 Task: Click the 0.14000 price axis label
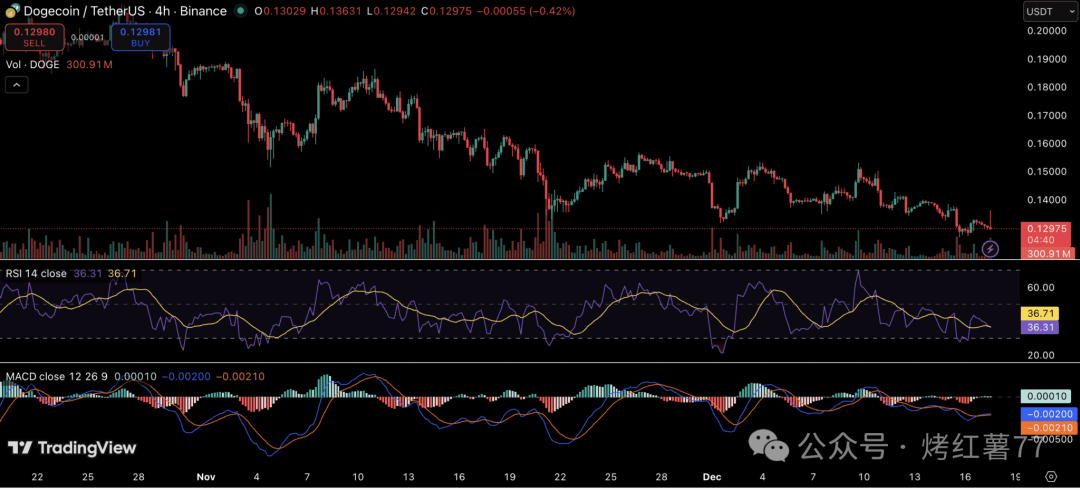tap(1047, 200)
